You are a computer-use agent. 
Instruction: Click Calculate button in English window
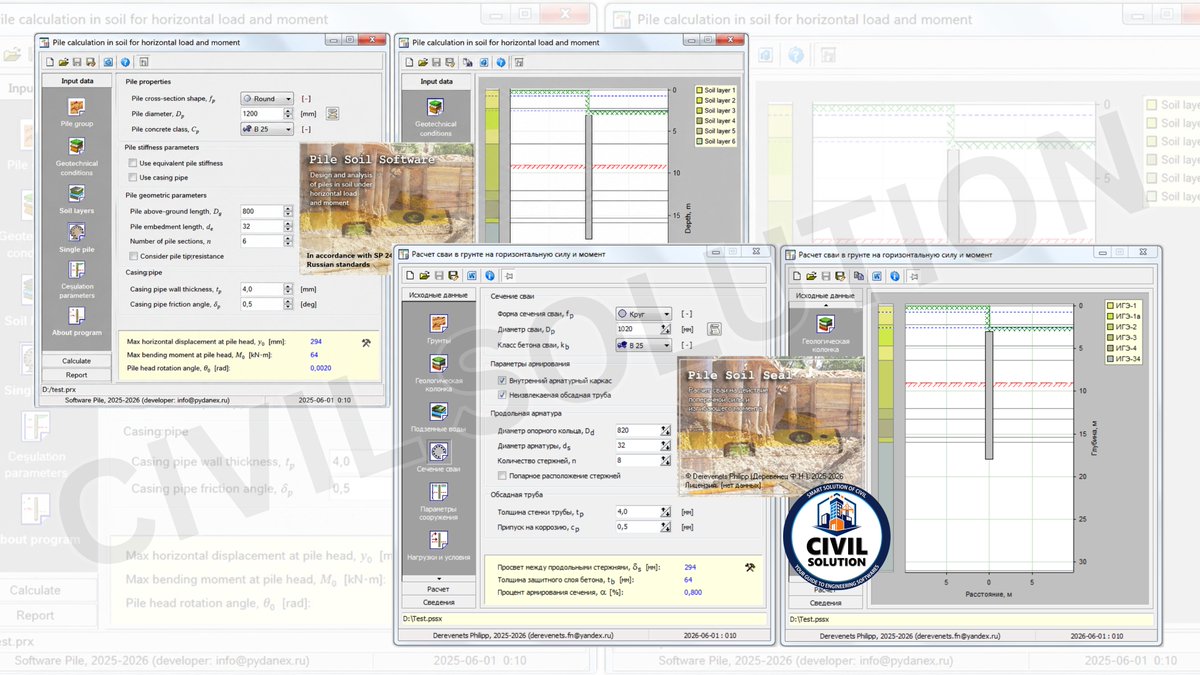click(77, 361)
